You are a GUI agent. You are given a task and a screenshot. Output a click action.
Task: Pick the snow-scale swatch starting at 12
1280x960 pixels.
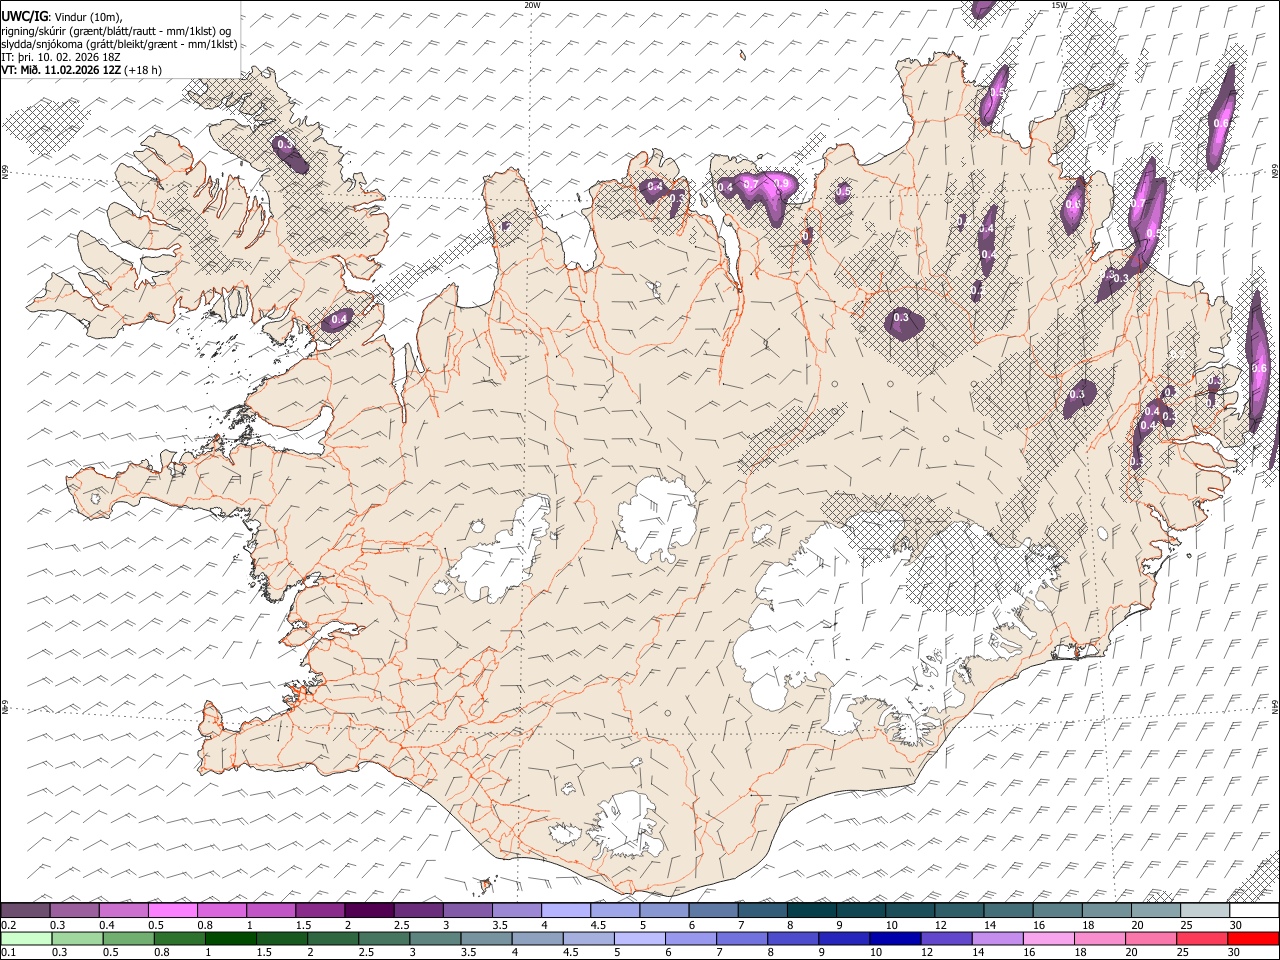click(959, 911)
